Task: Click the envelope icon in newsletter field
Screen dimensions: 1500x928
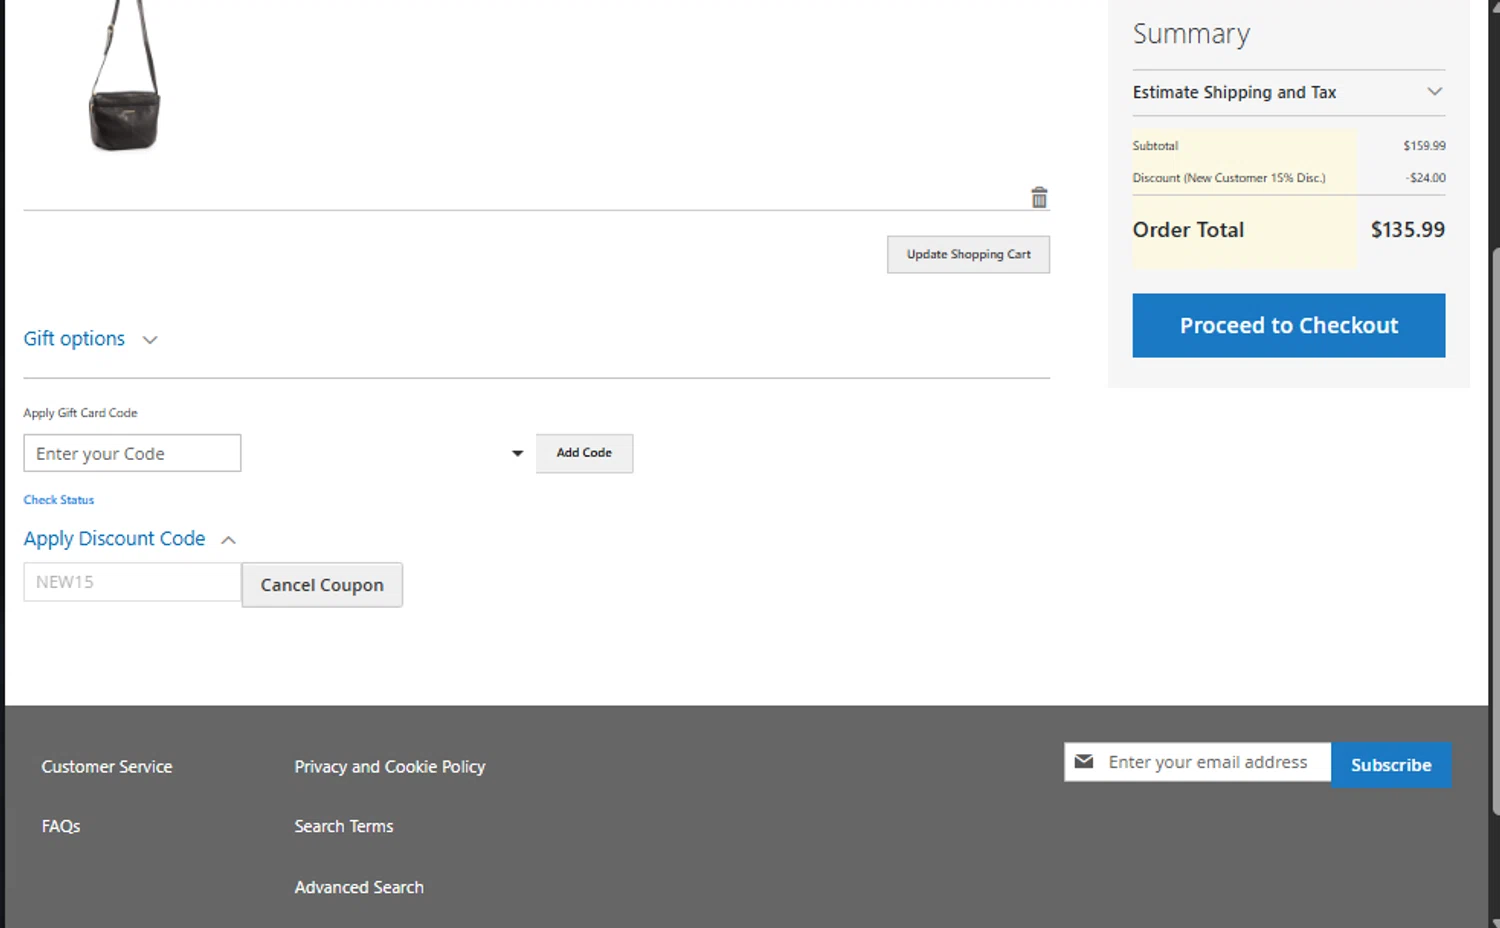Action: (x=1084, y=762)
